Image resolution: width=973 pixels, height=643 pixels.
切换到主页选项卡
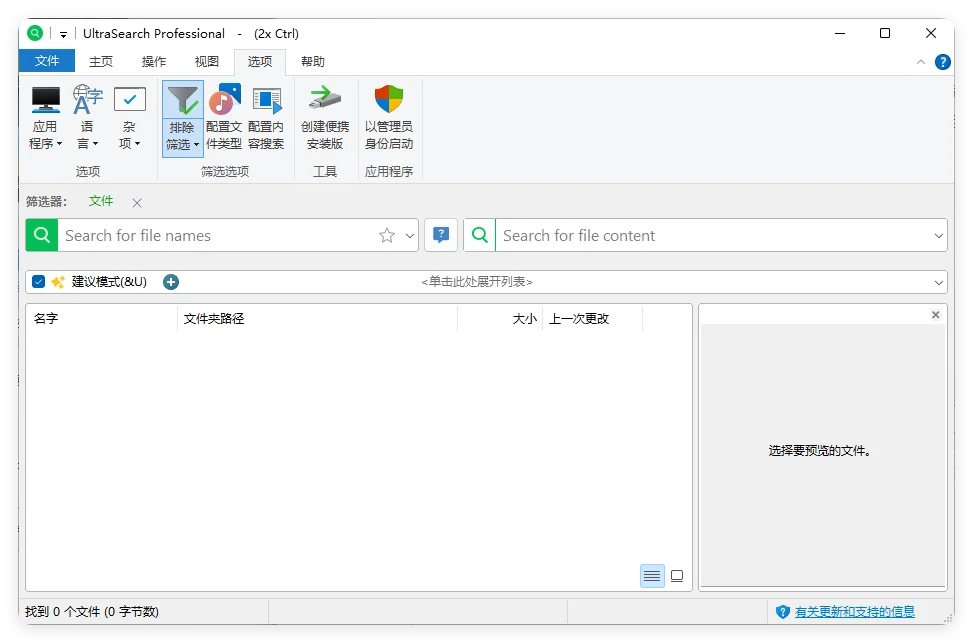[x=100, y=61]
